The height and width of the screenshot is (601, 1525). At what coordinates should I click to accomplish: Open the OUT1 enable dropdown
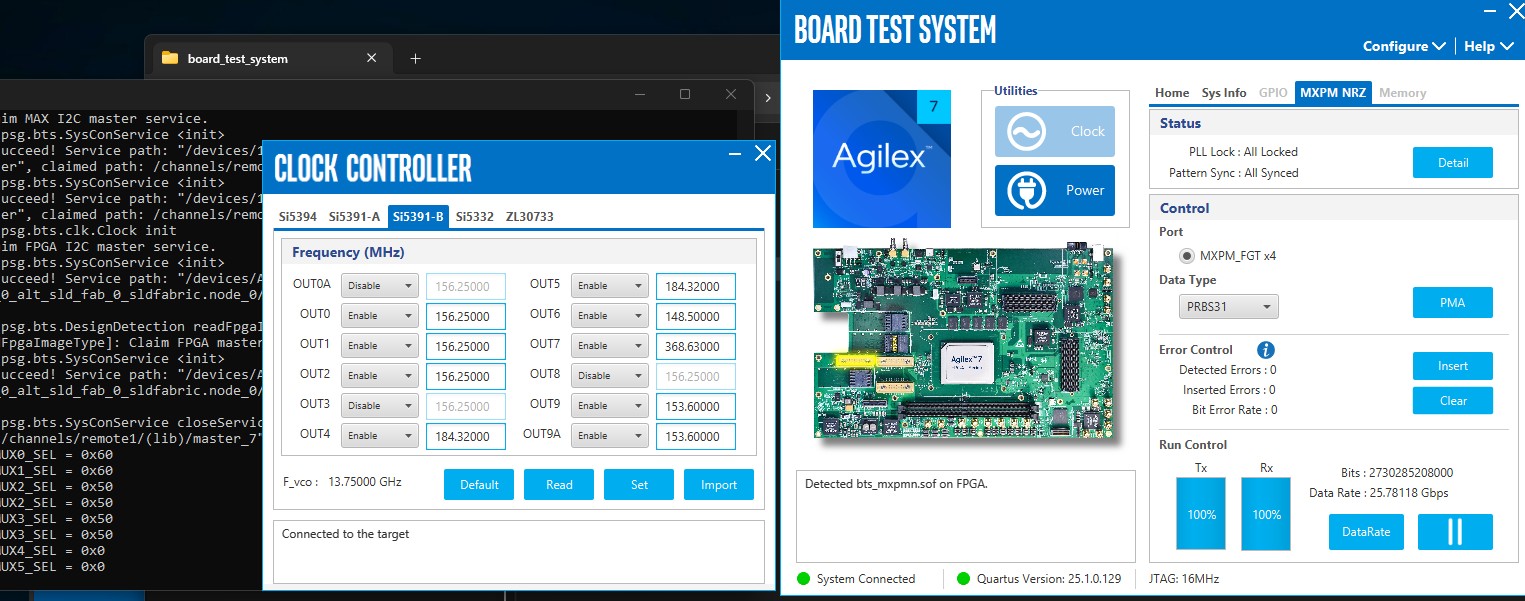click(379, 346)
